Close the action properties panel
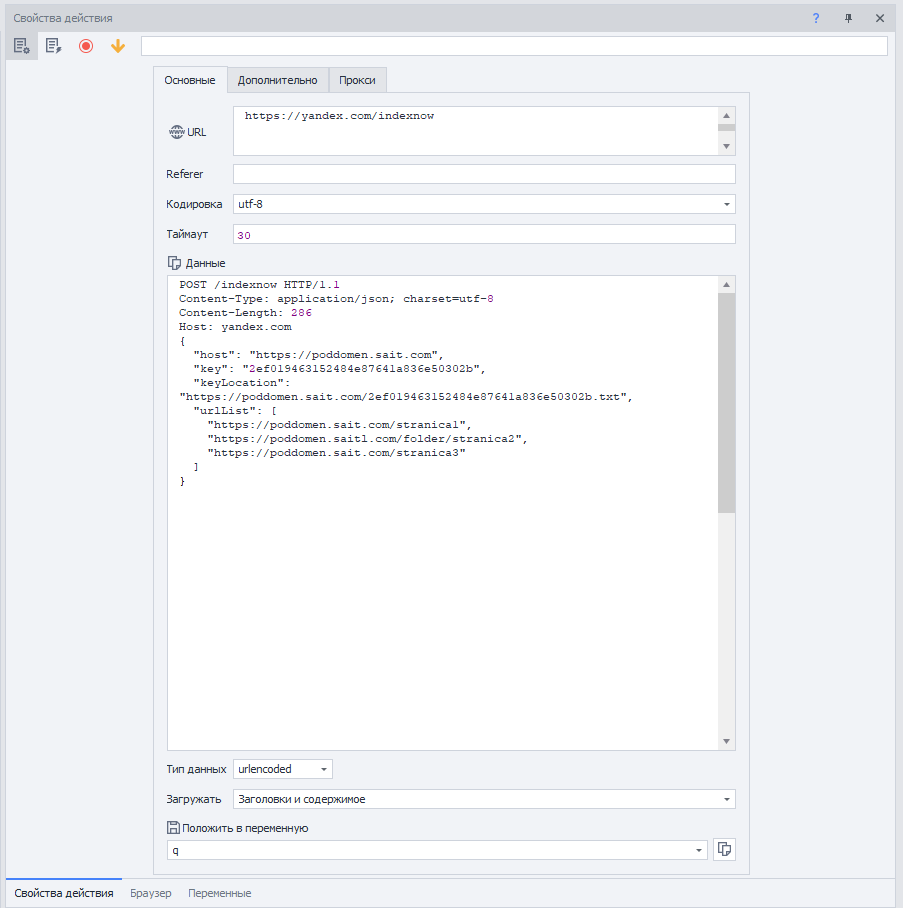The height and width of the screenshot is (908, 903). pos(880,18)
